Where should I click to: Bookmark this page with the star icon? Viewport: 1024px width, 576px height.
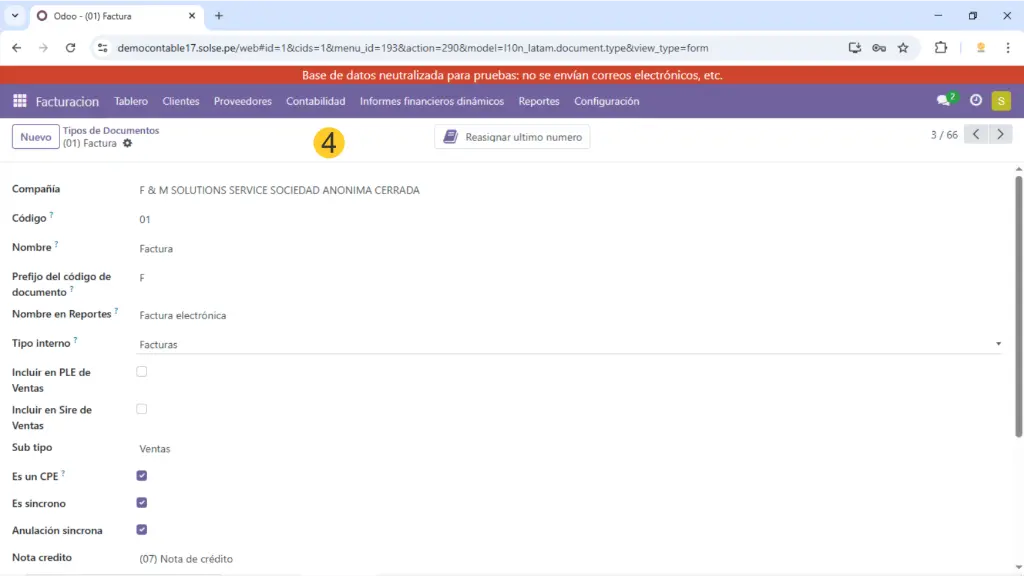[x=903, y=47]
